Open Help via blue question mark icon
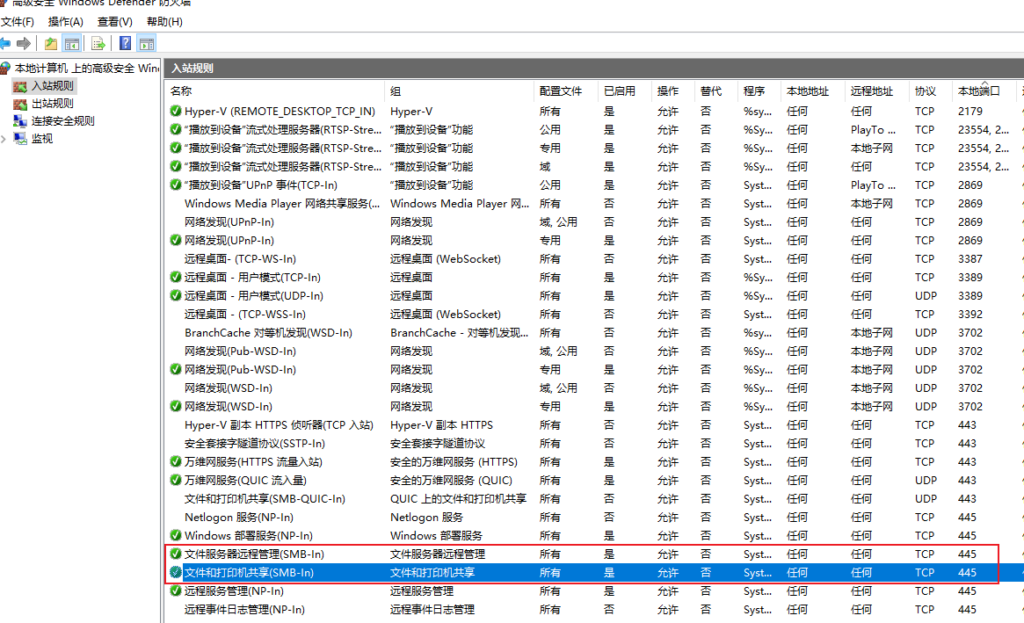1024x623 pixels. (x=125, y=43)
